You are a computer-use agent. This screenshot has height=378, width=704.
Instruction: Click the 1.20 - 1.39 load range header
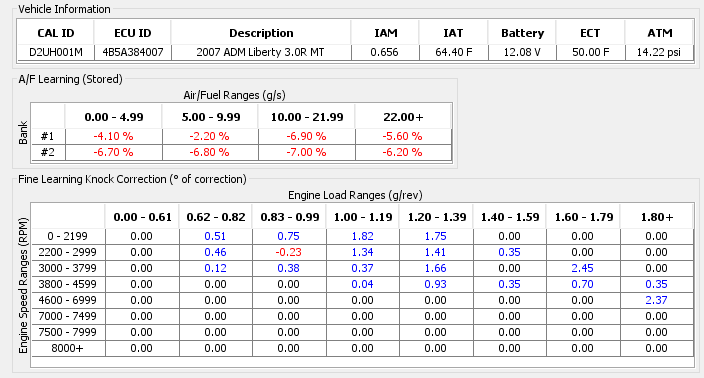click(x=436, y=217)
